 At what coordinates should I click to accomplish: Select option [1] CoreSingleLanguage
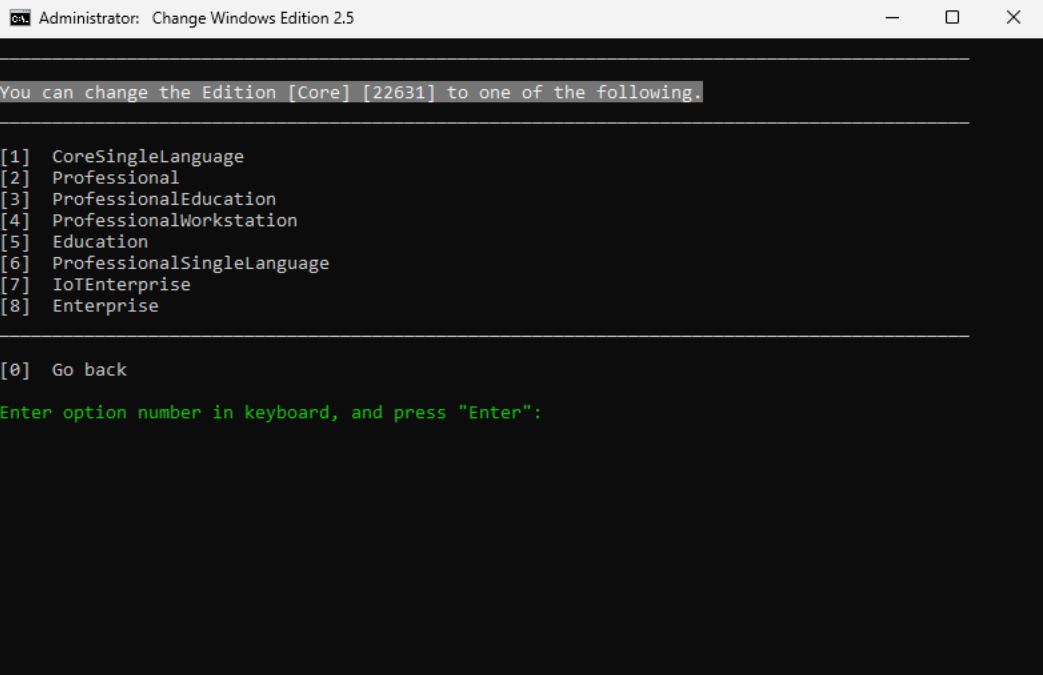click(123, 156)
